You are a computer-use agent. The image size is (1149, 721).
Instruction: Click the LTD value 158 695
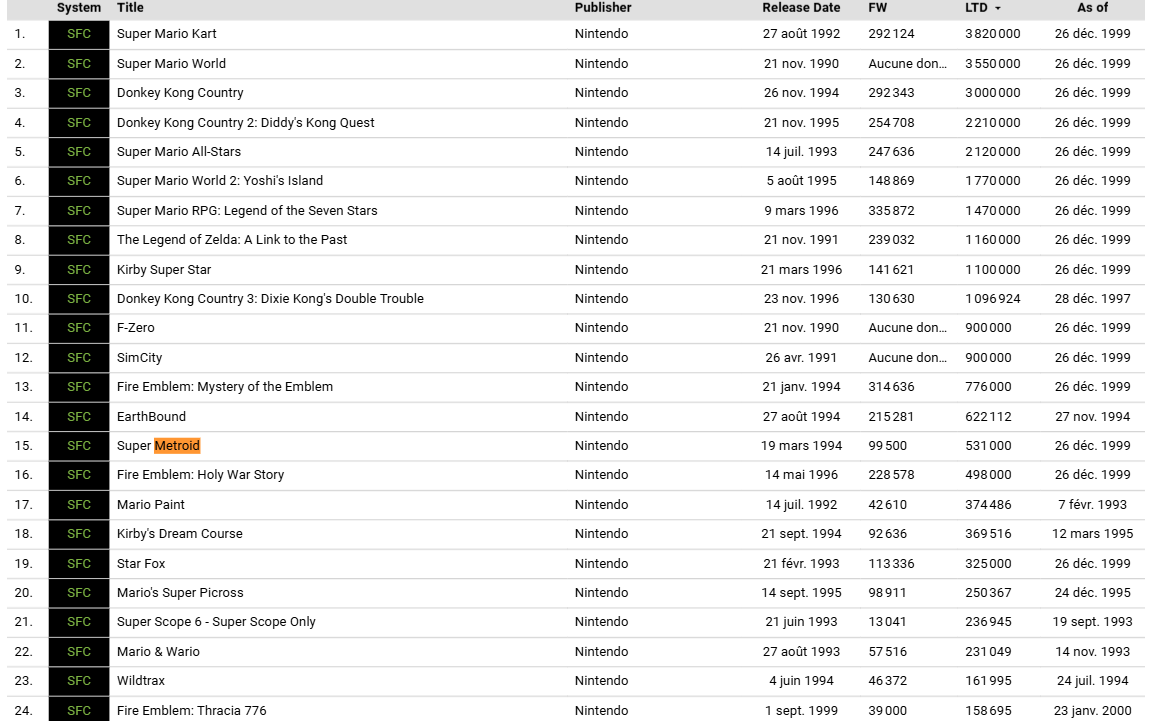pos(988,711)
